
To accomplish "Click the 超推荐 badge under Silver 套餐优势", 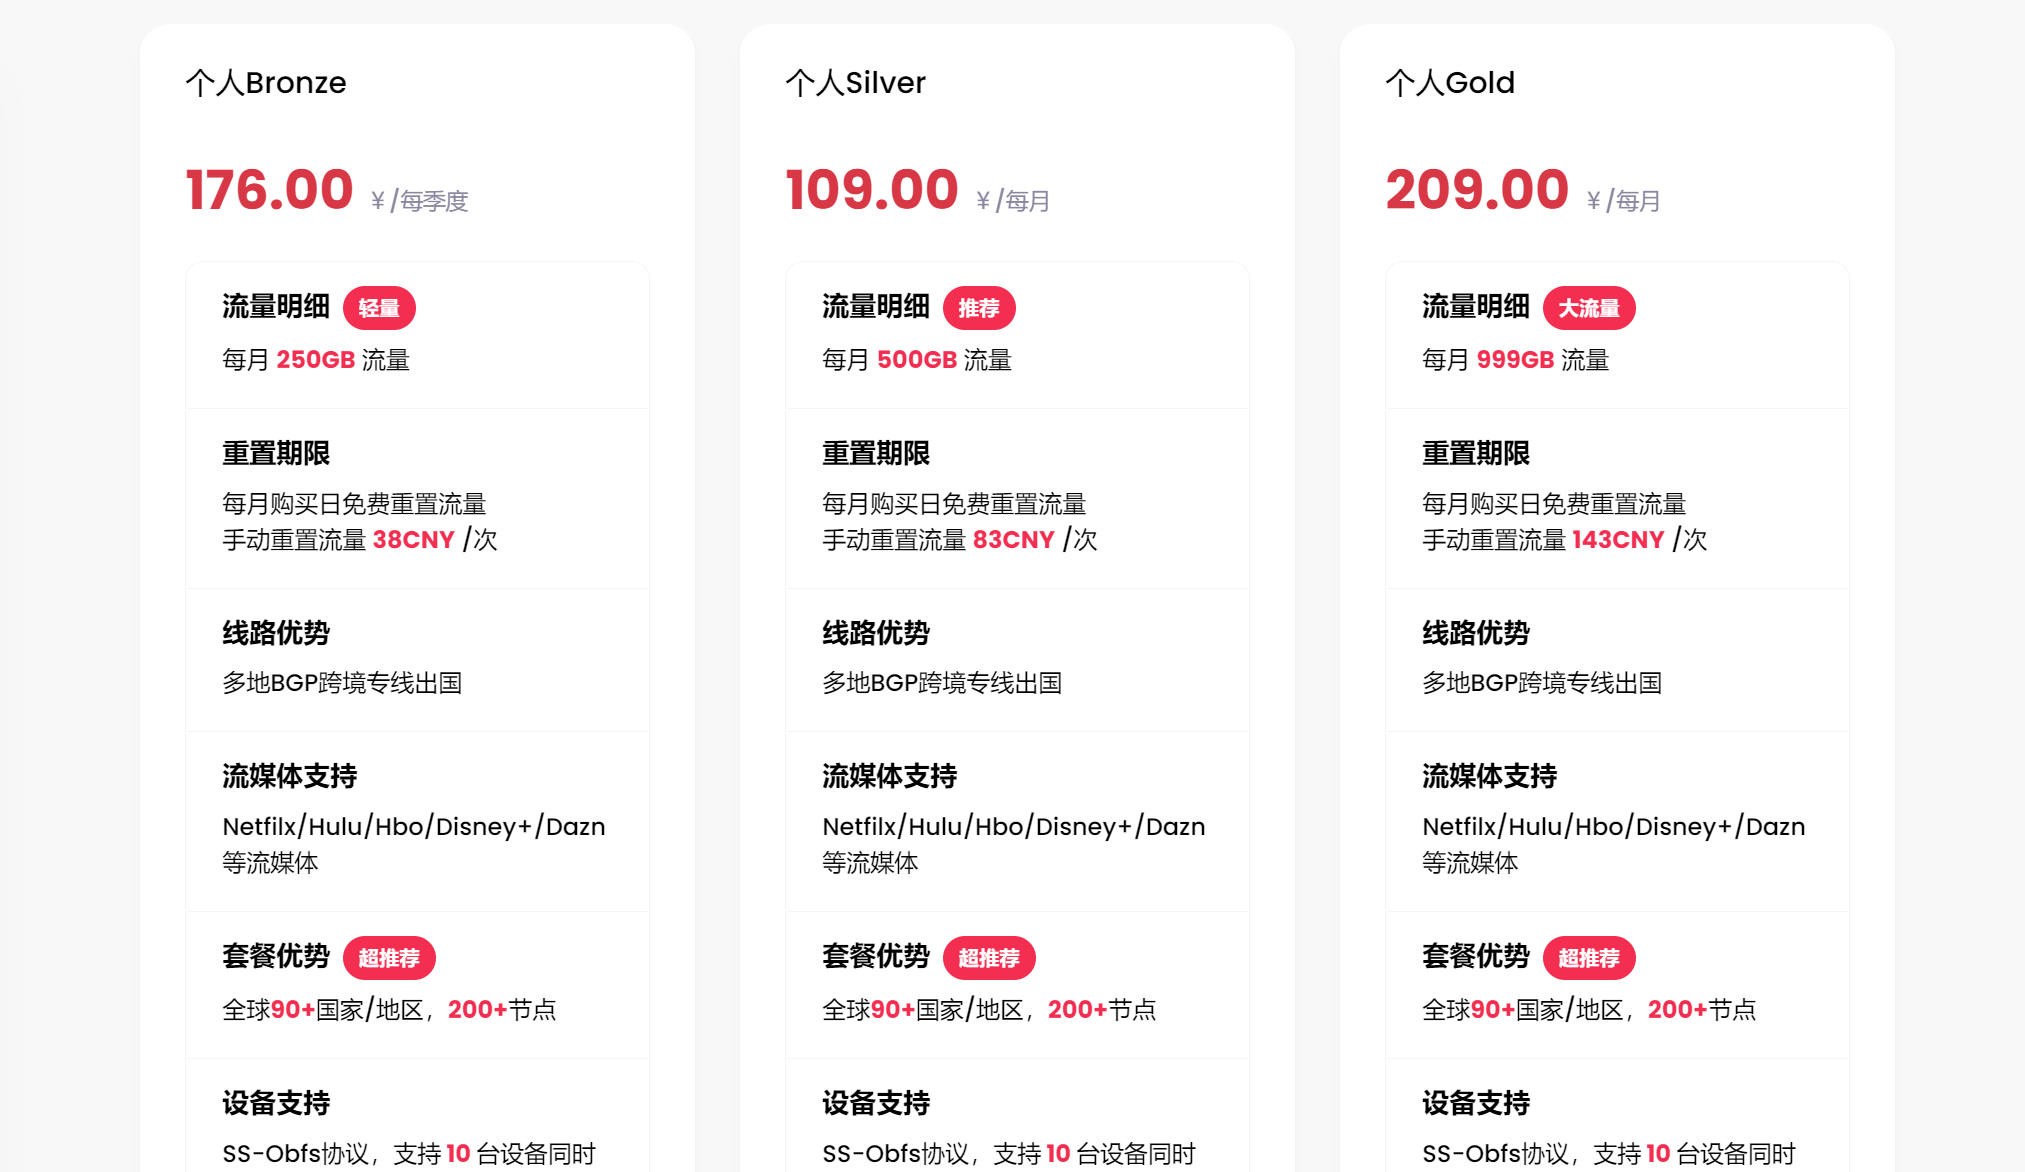I will [x=990, y=957].
